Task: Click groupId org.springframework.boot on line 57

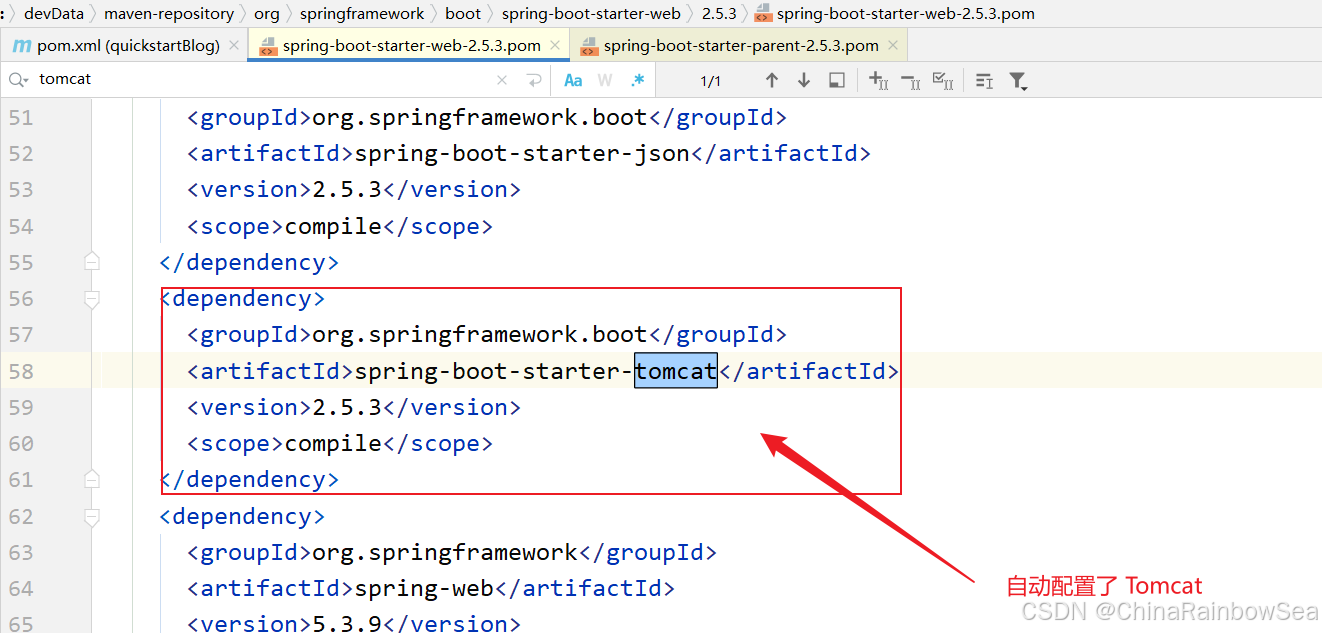Action: [480, 335]
